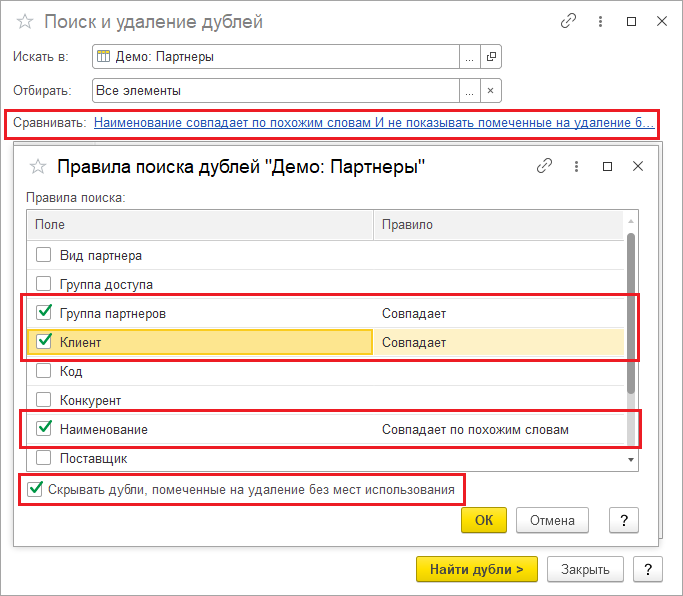
Task: Uncheck the Наименование checkbox
Action: click(44, 429)
